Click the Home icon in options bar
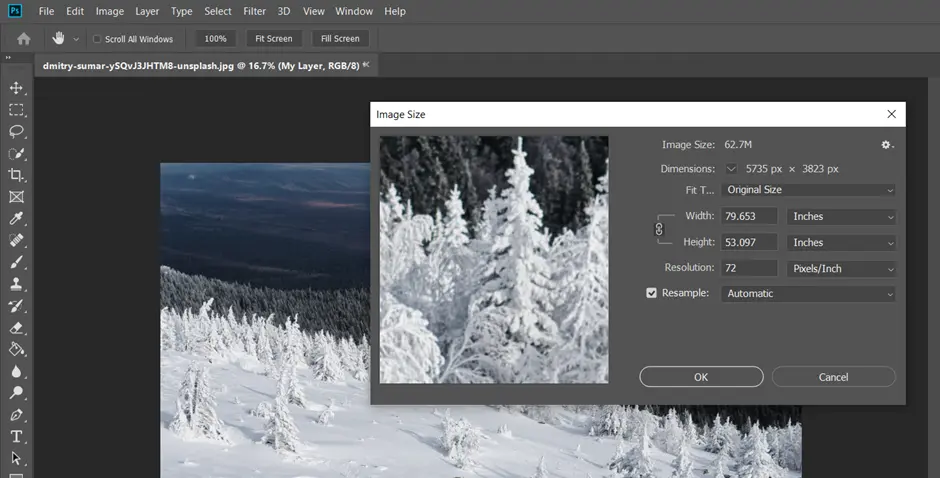Image resolution: width=940 pixels, height=478 pixels. pyautogui.click(x=23, y=39)
